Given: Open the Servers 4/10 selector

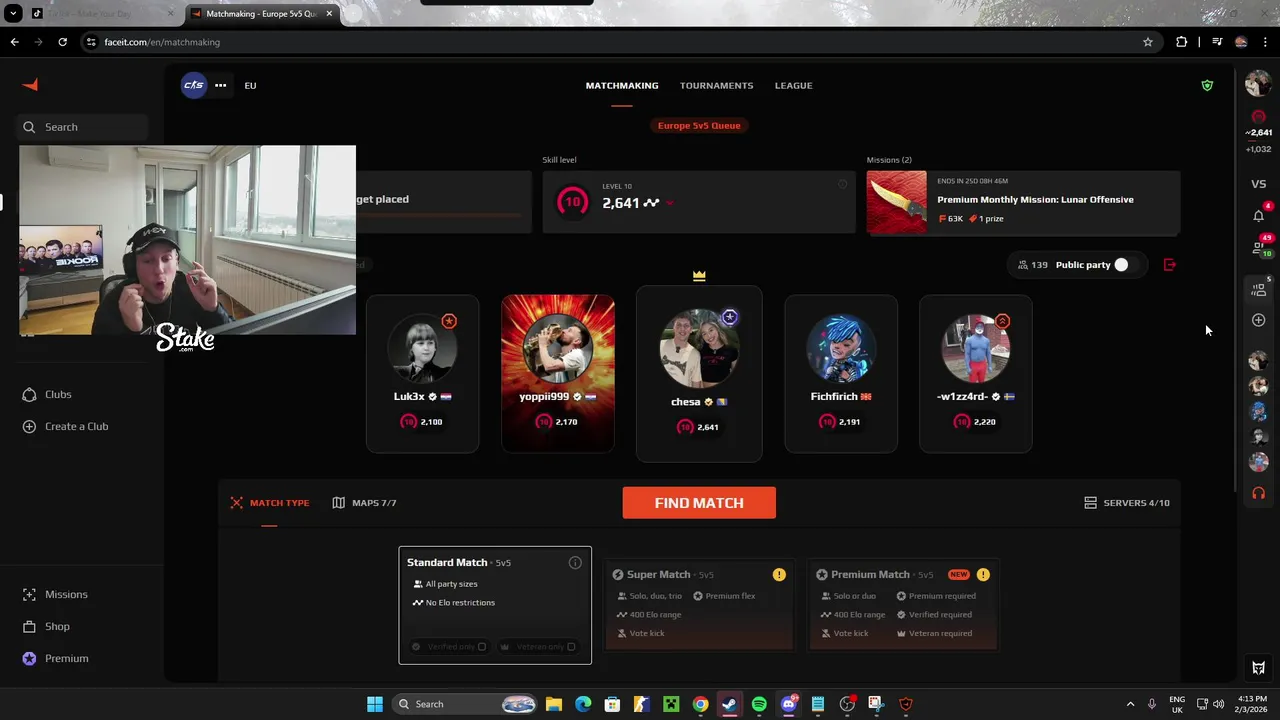Looking at the screenshot, I should [x=1126, y=503].
